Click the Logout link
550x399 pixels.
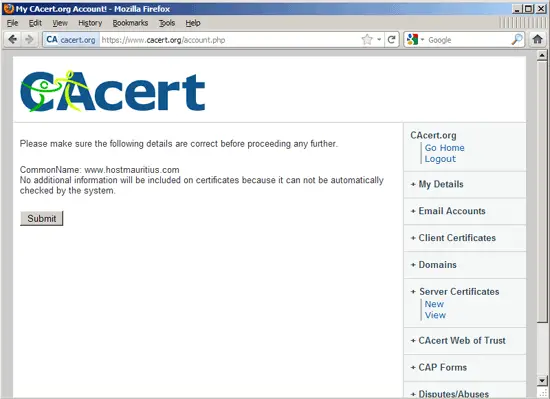point(440,159)
